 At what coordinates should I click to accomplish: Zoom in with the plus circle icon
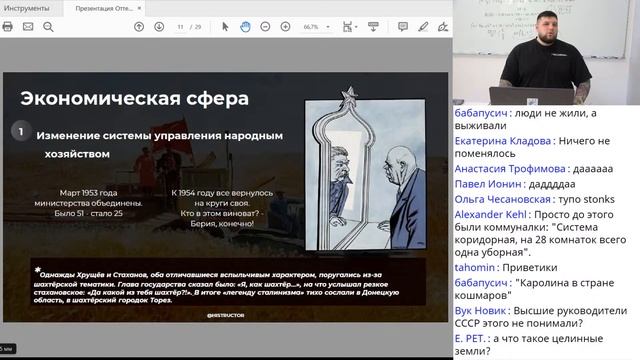tap(285, 27)
